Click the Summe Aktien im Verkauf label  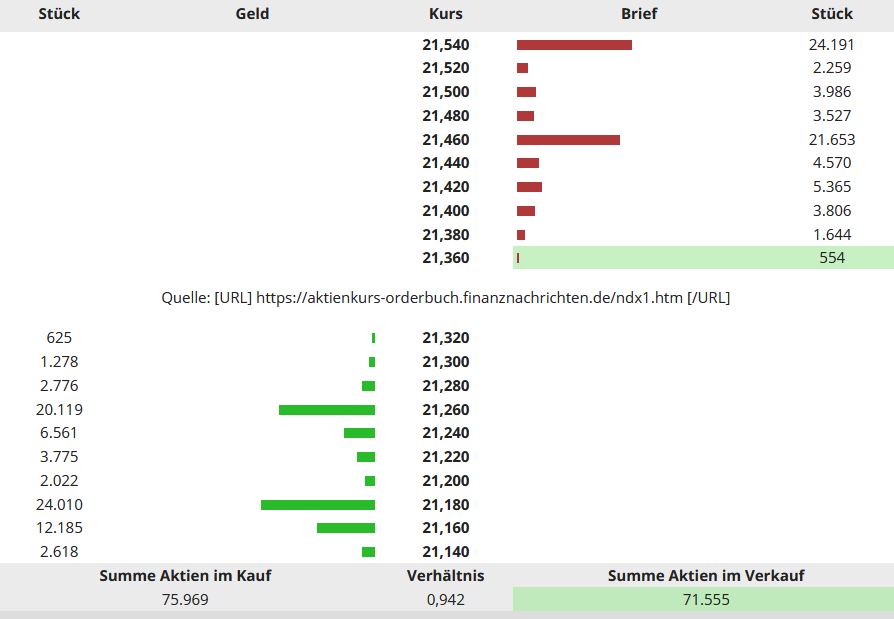click(x=706, y=575)
